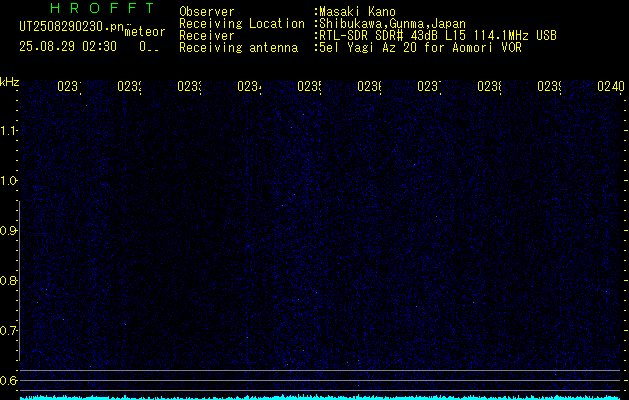The width and height of the screenshot is (629, 400).
Task: Click the 0238 time marker
Action: pyautogui.click(x=489, y=86)
